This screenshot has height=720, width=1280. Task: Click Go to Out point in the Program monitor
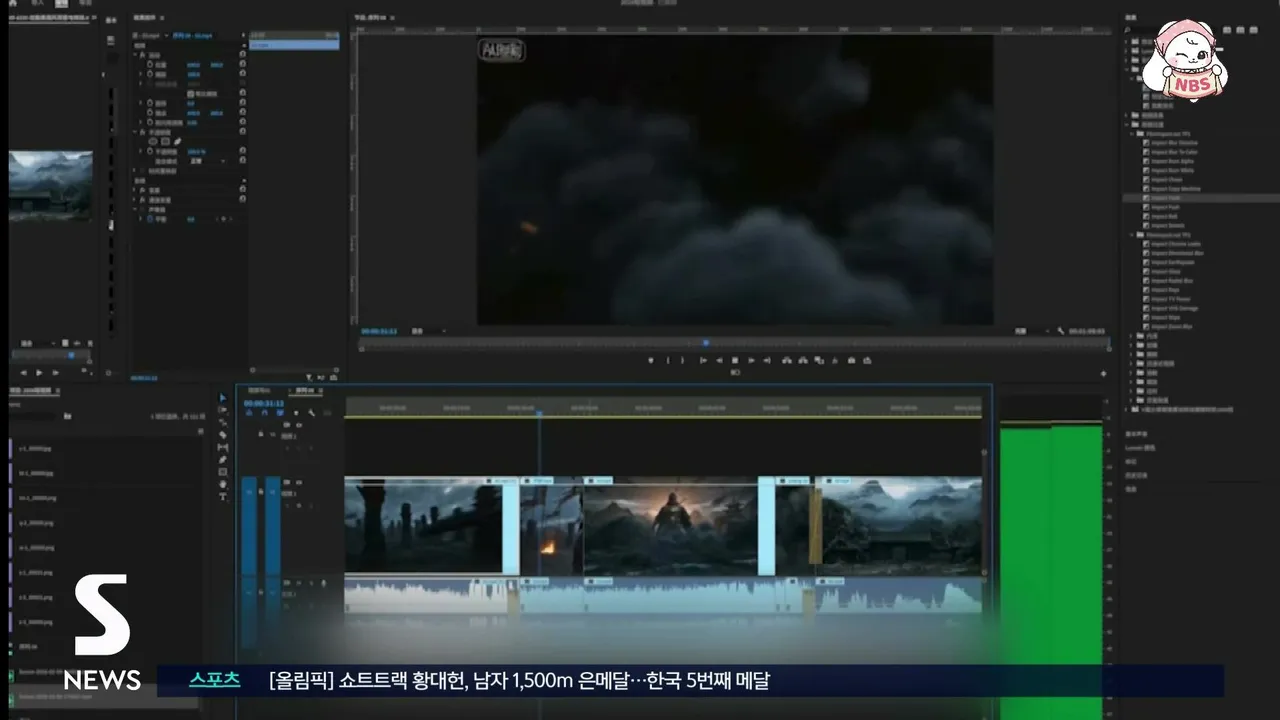(x=767, y=360)
